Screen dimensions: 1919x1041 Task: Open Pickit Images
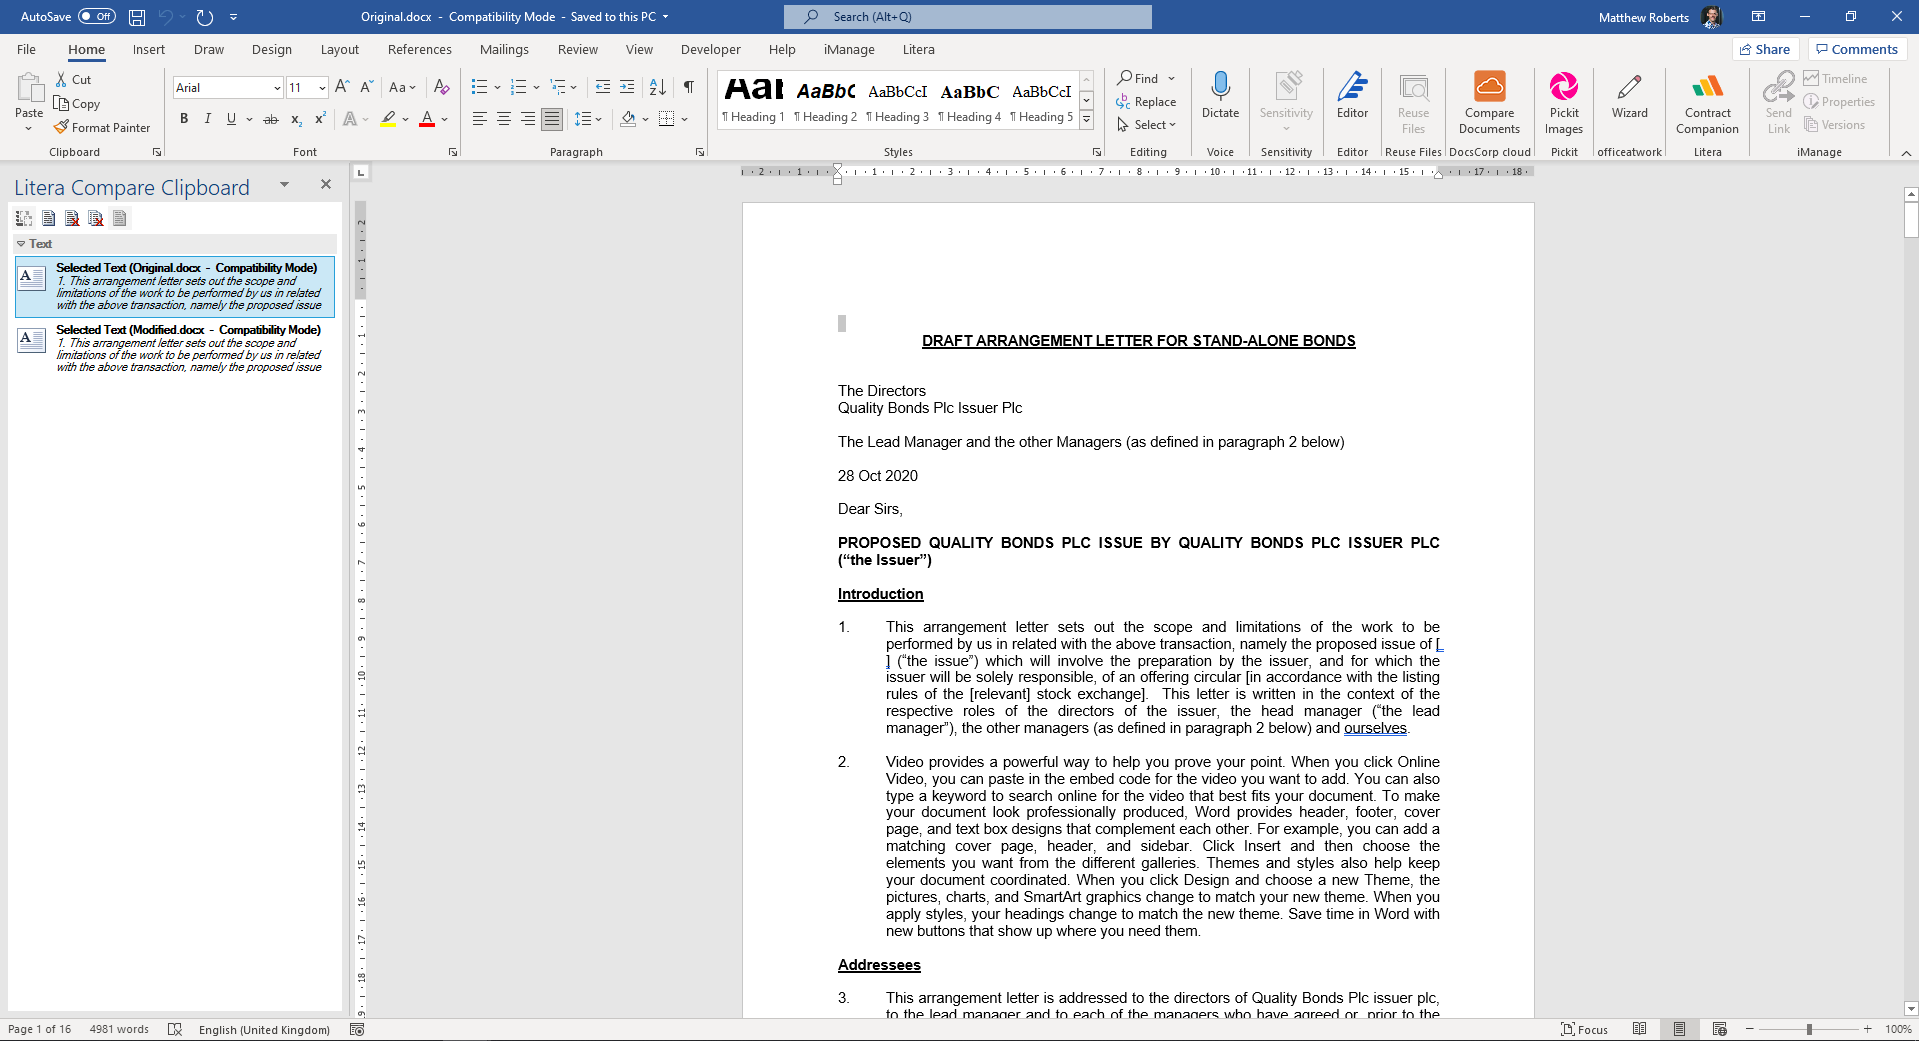pyautogui.click(x=1564, y=102)
